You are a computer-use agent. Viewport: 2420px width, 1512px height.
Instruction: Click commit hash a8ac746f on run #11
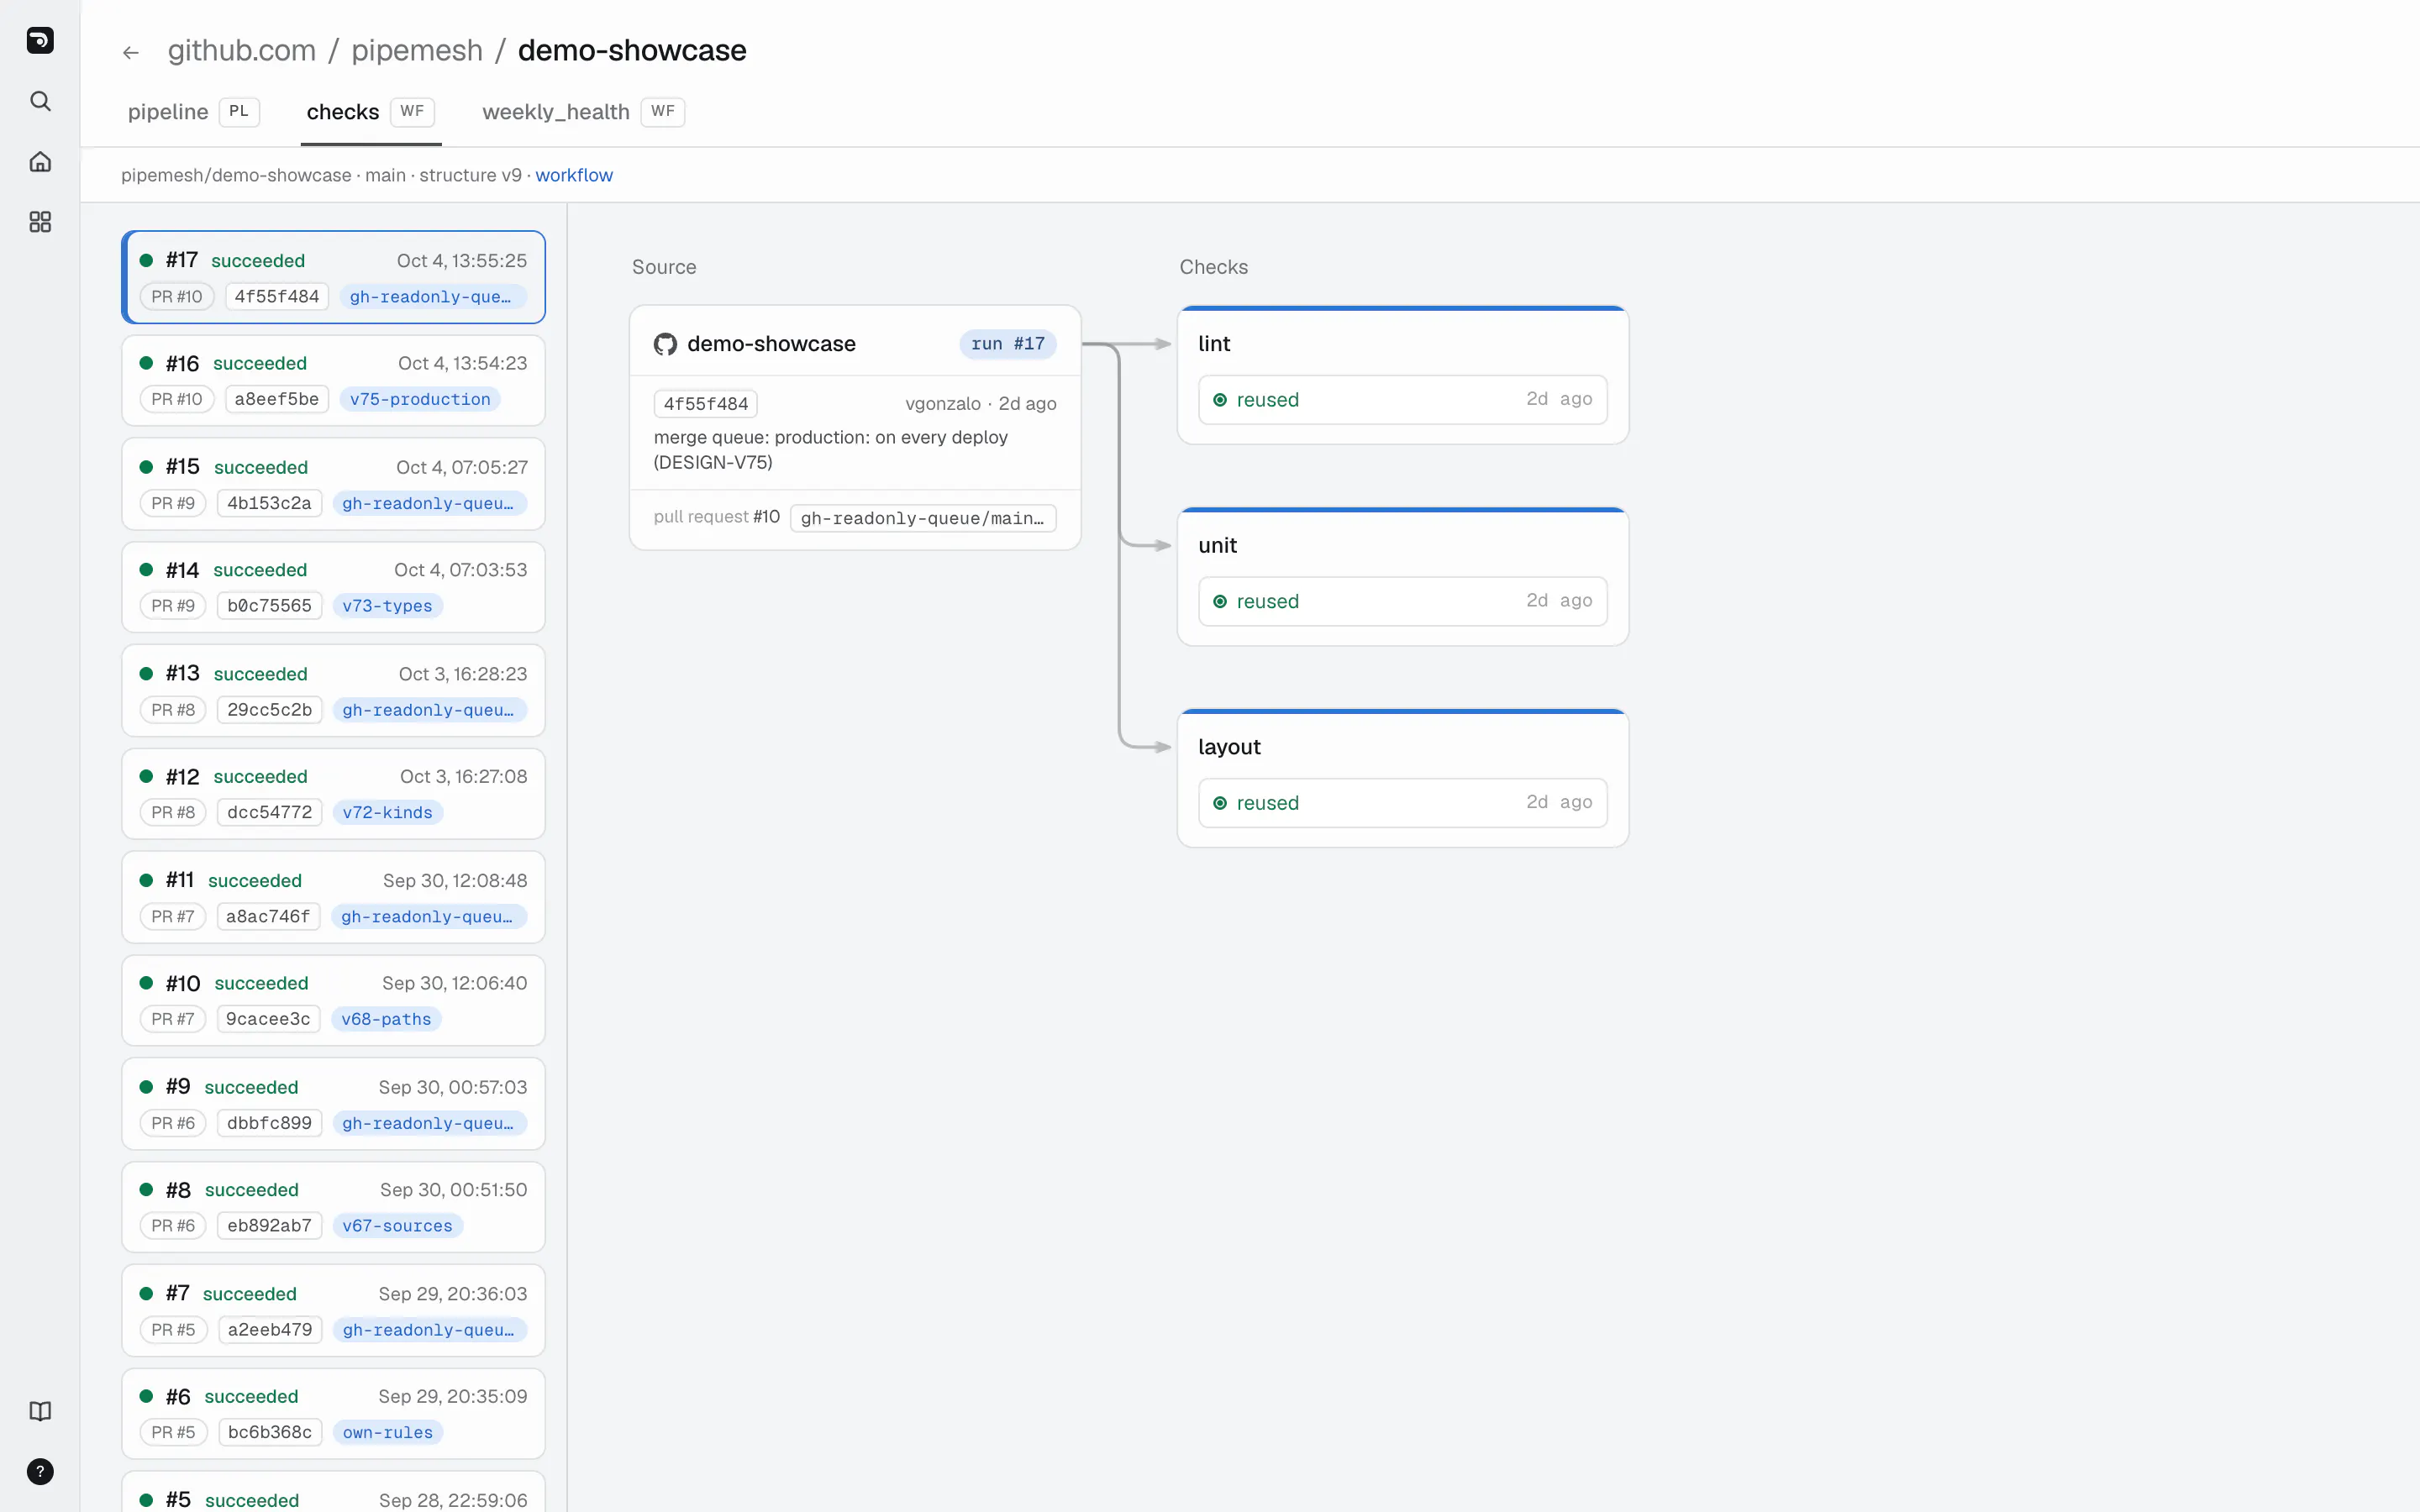(x=268, y=916)
